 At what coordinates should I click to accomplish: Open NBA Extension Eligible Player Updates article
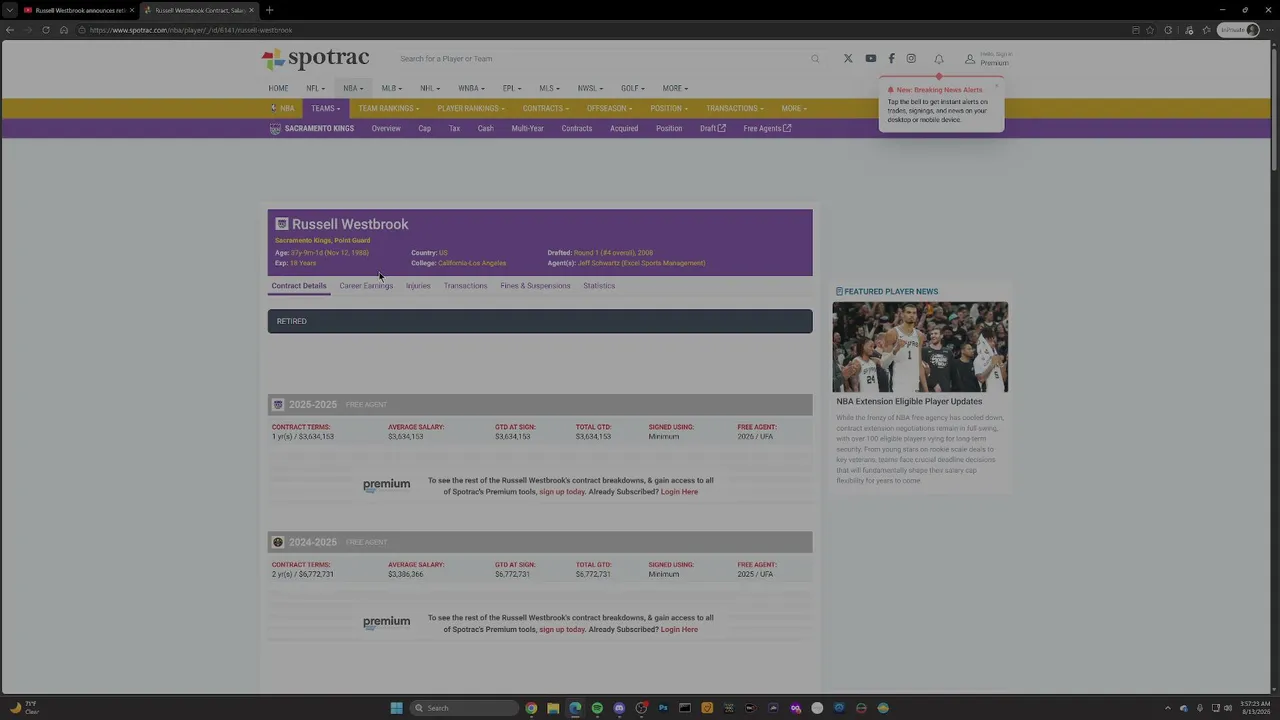point(909,402)
